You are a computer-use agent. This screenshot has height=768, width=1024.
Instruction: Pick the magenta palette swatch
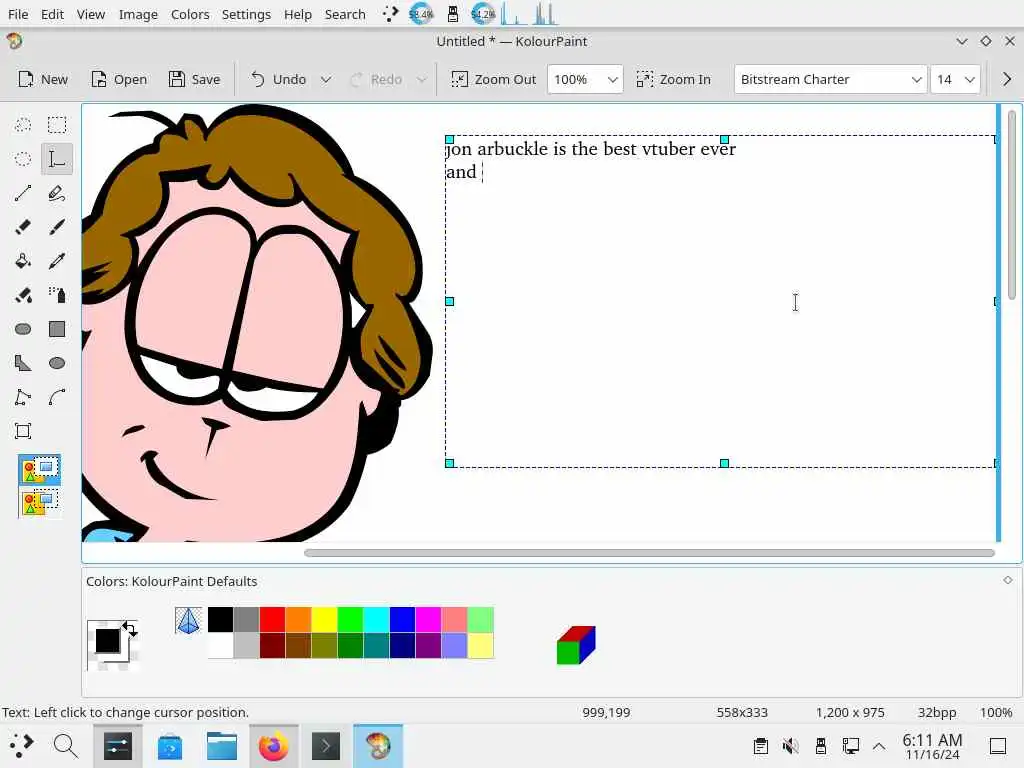pyautogui.click(x=428, y=620)
